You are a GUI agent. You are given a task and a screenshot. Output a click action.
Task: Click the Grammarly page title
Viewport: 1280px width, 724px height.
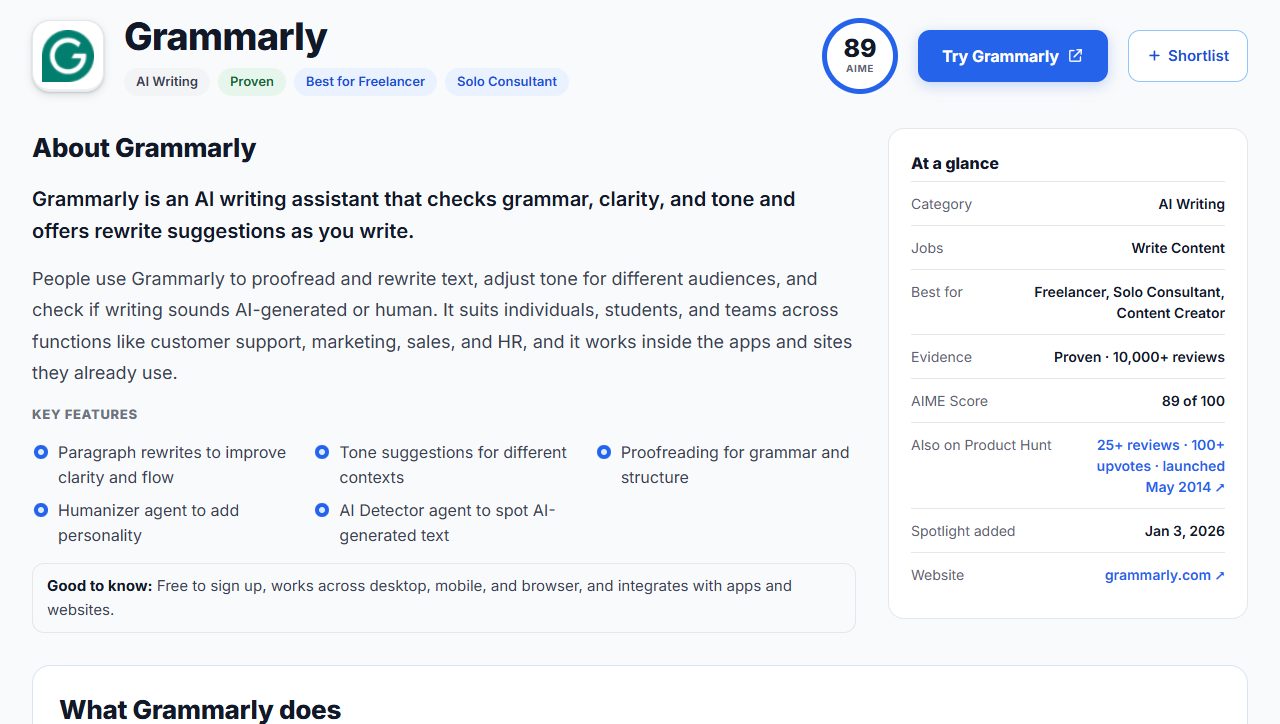click(226, 38)
